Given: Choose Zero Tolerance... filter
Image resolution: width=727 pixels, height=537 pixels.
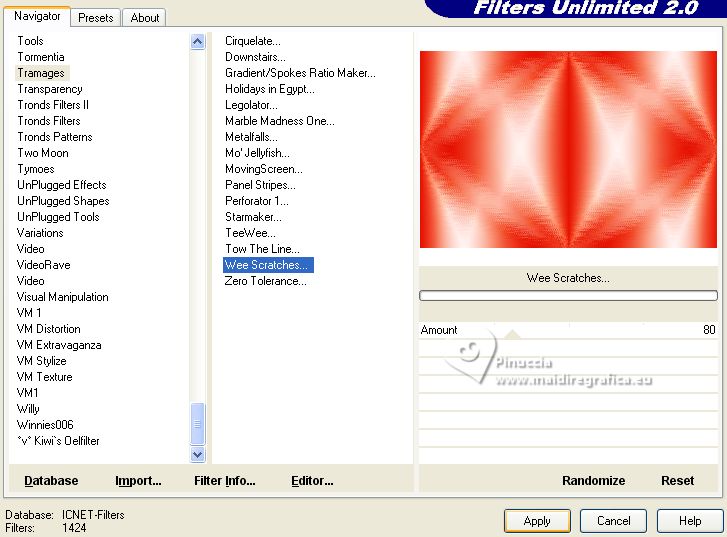Looking at the screenshot, I should click(265, 281).
